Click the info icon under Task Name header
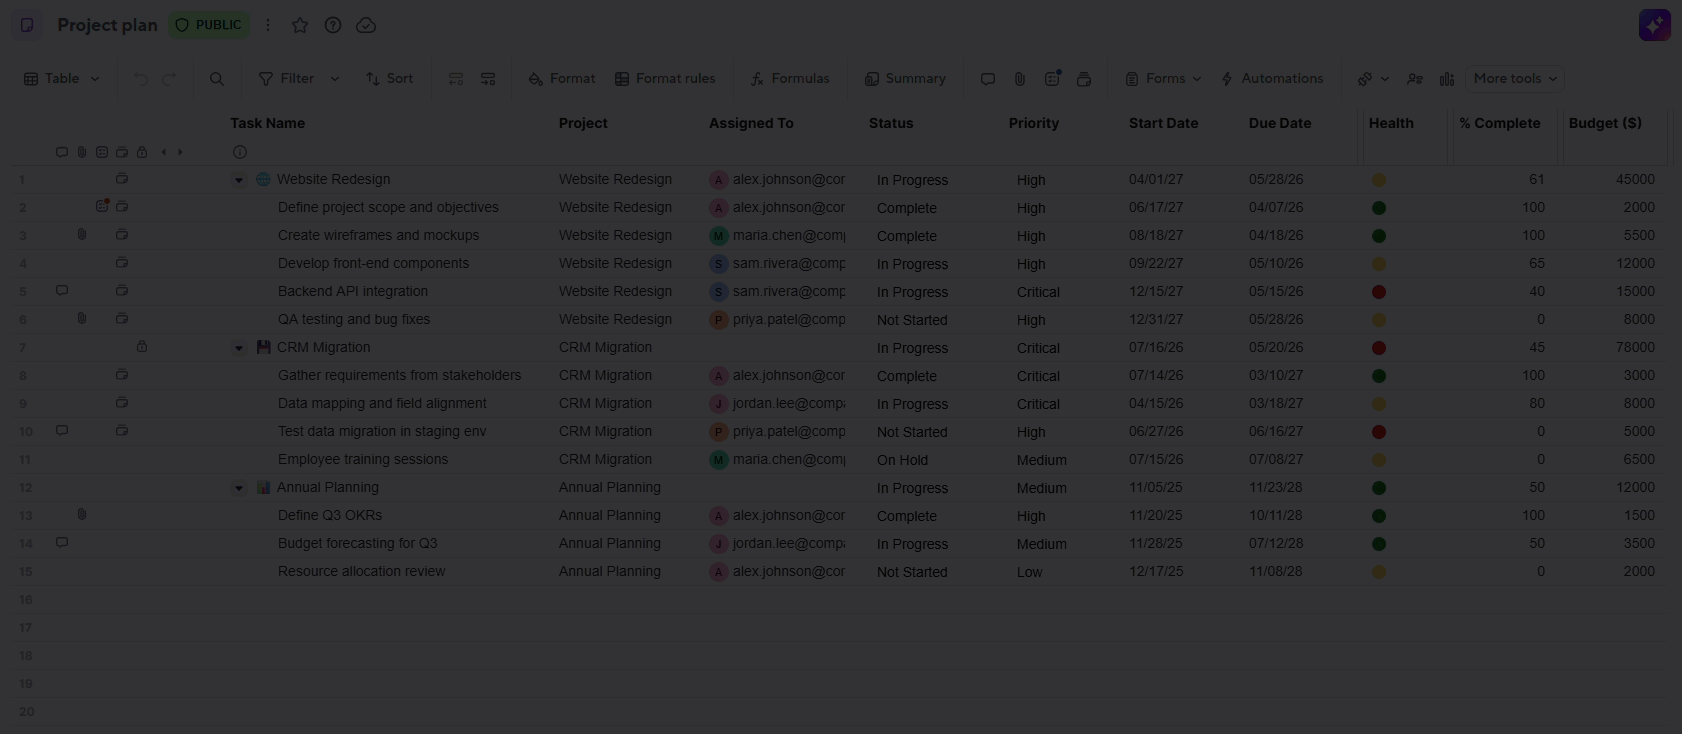Image resolution: width=1682 pixels, height=734 pixels. pos(240,152)
